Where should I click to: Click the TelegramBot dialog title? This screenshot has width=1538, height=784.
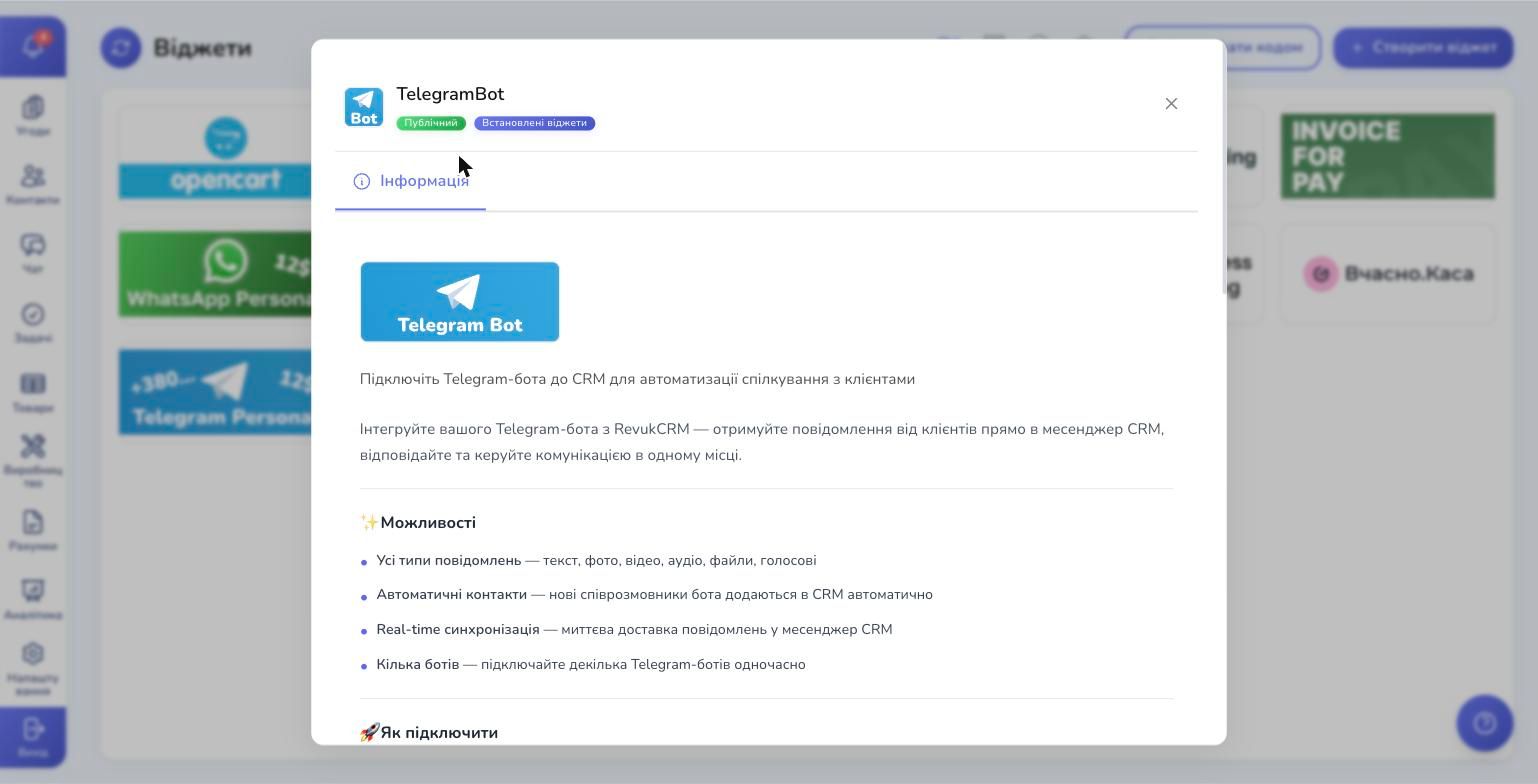[450, 94]
